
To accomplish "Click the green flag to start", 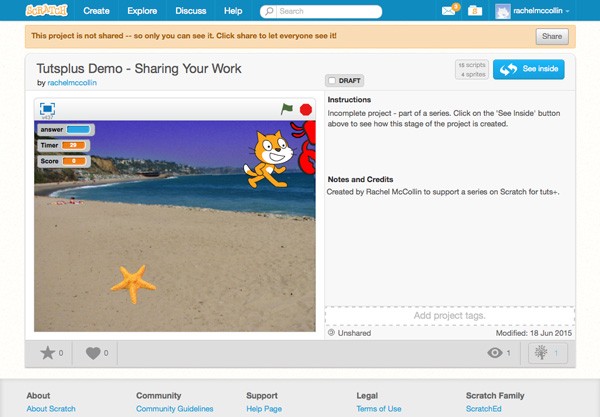I will point(287,109).
